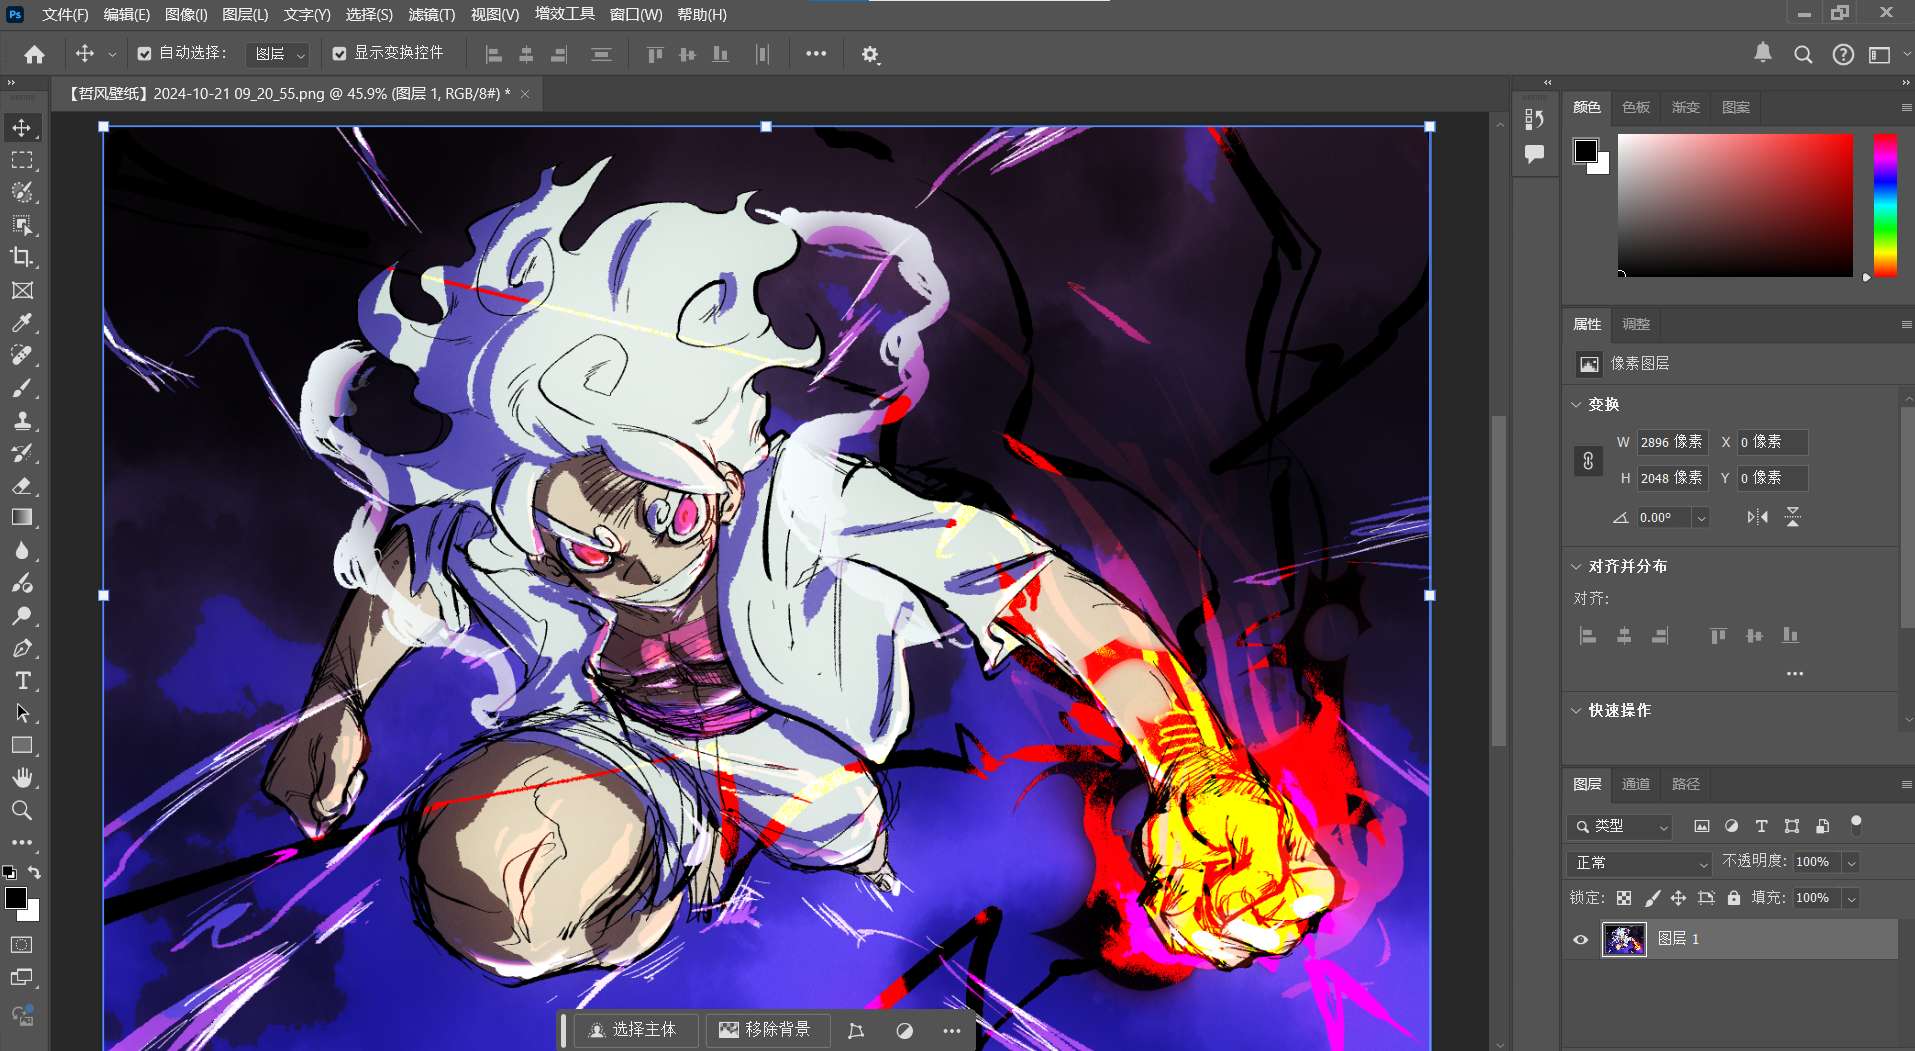The width and height of the screenshot is (1915, 1051).
Task: Switch to the 通道 tab
Action: coord(1636,784)
